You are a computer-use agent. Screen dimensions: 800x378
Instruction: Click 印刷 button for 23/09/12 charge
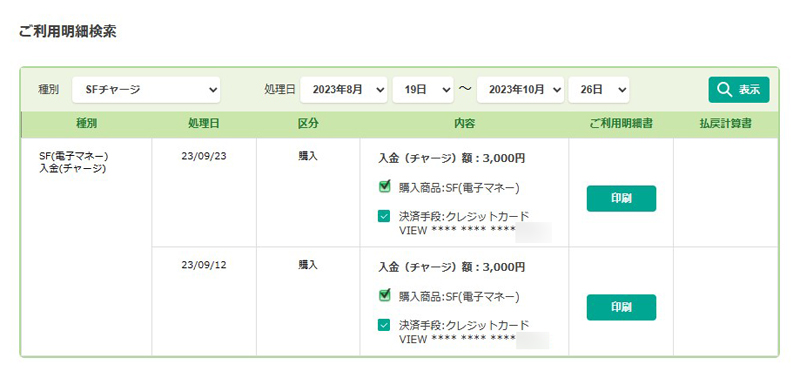621,307
